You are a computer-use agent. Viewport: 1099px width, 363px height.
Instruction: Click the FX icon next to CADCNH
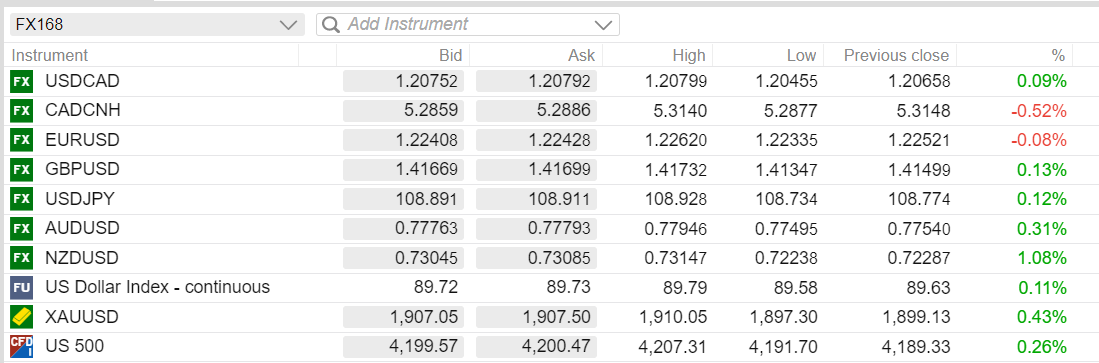21,111
